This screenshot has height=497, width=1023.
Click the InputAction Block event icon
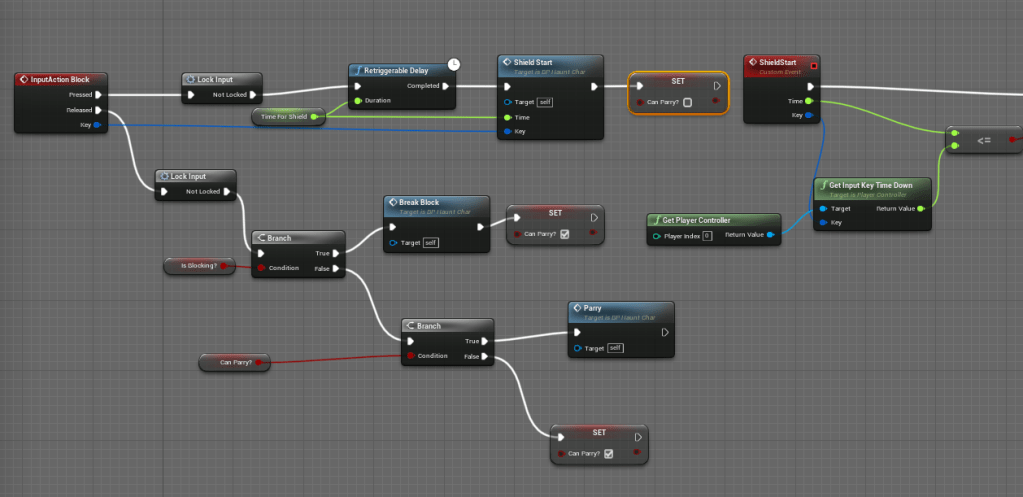[x=24, y=79]
